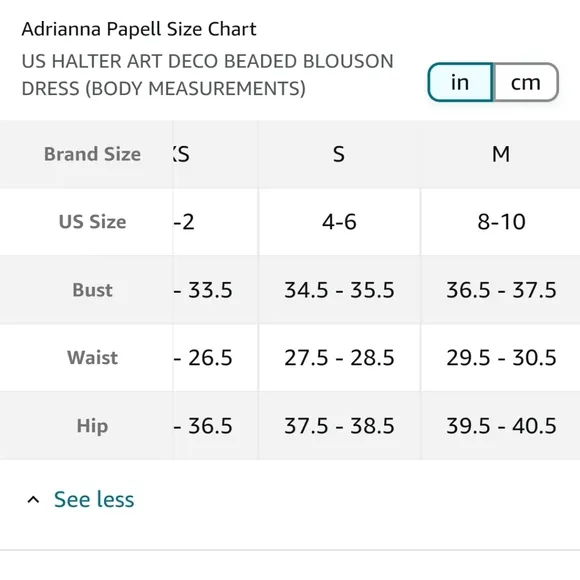Select the Brand Size row header
Viewport: 580px width, 580px height.
[x=92, y=154]
